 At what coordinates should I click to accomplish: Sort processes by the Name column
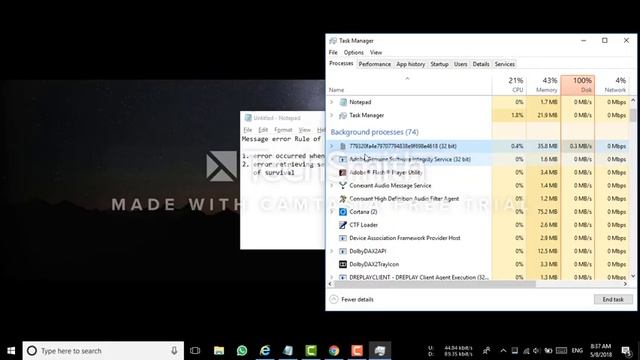pos(410,85)
